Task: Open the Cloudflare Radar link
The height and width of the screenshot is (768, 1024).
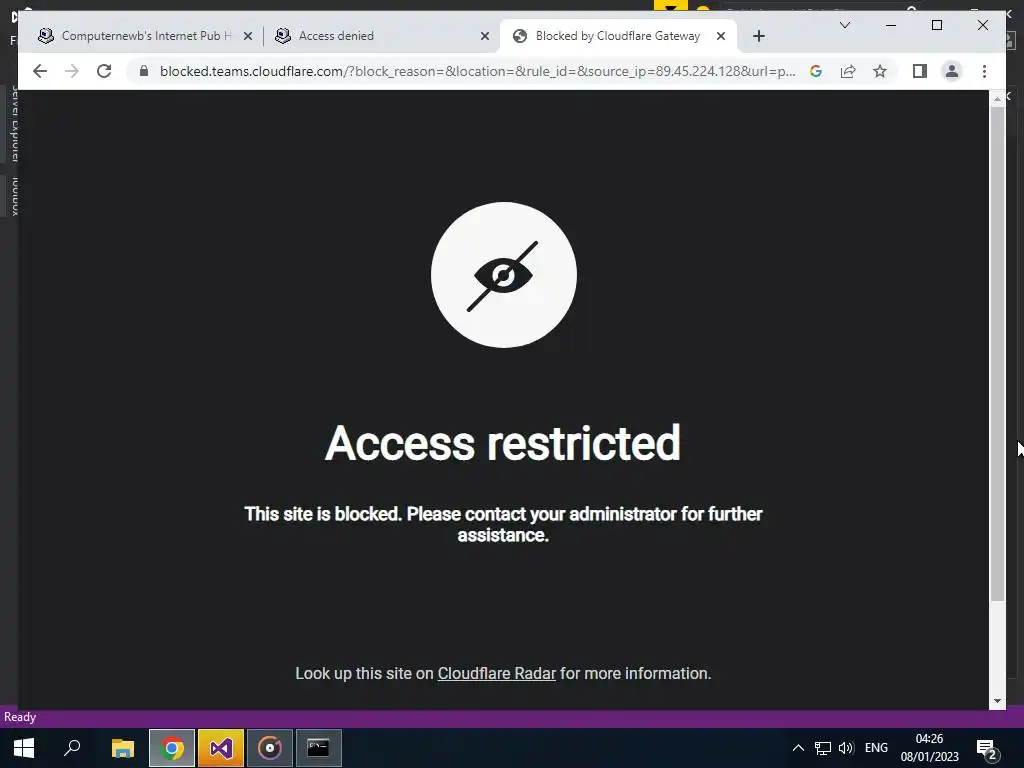Action: (x=496, y=673)
